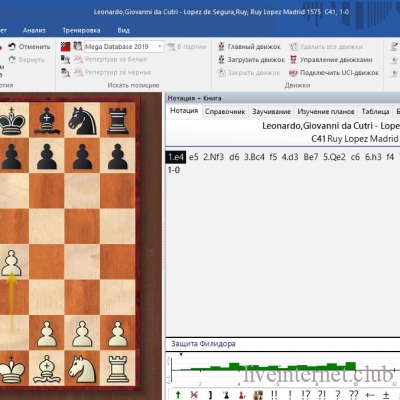Click the В партии search button

(187, 47)
